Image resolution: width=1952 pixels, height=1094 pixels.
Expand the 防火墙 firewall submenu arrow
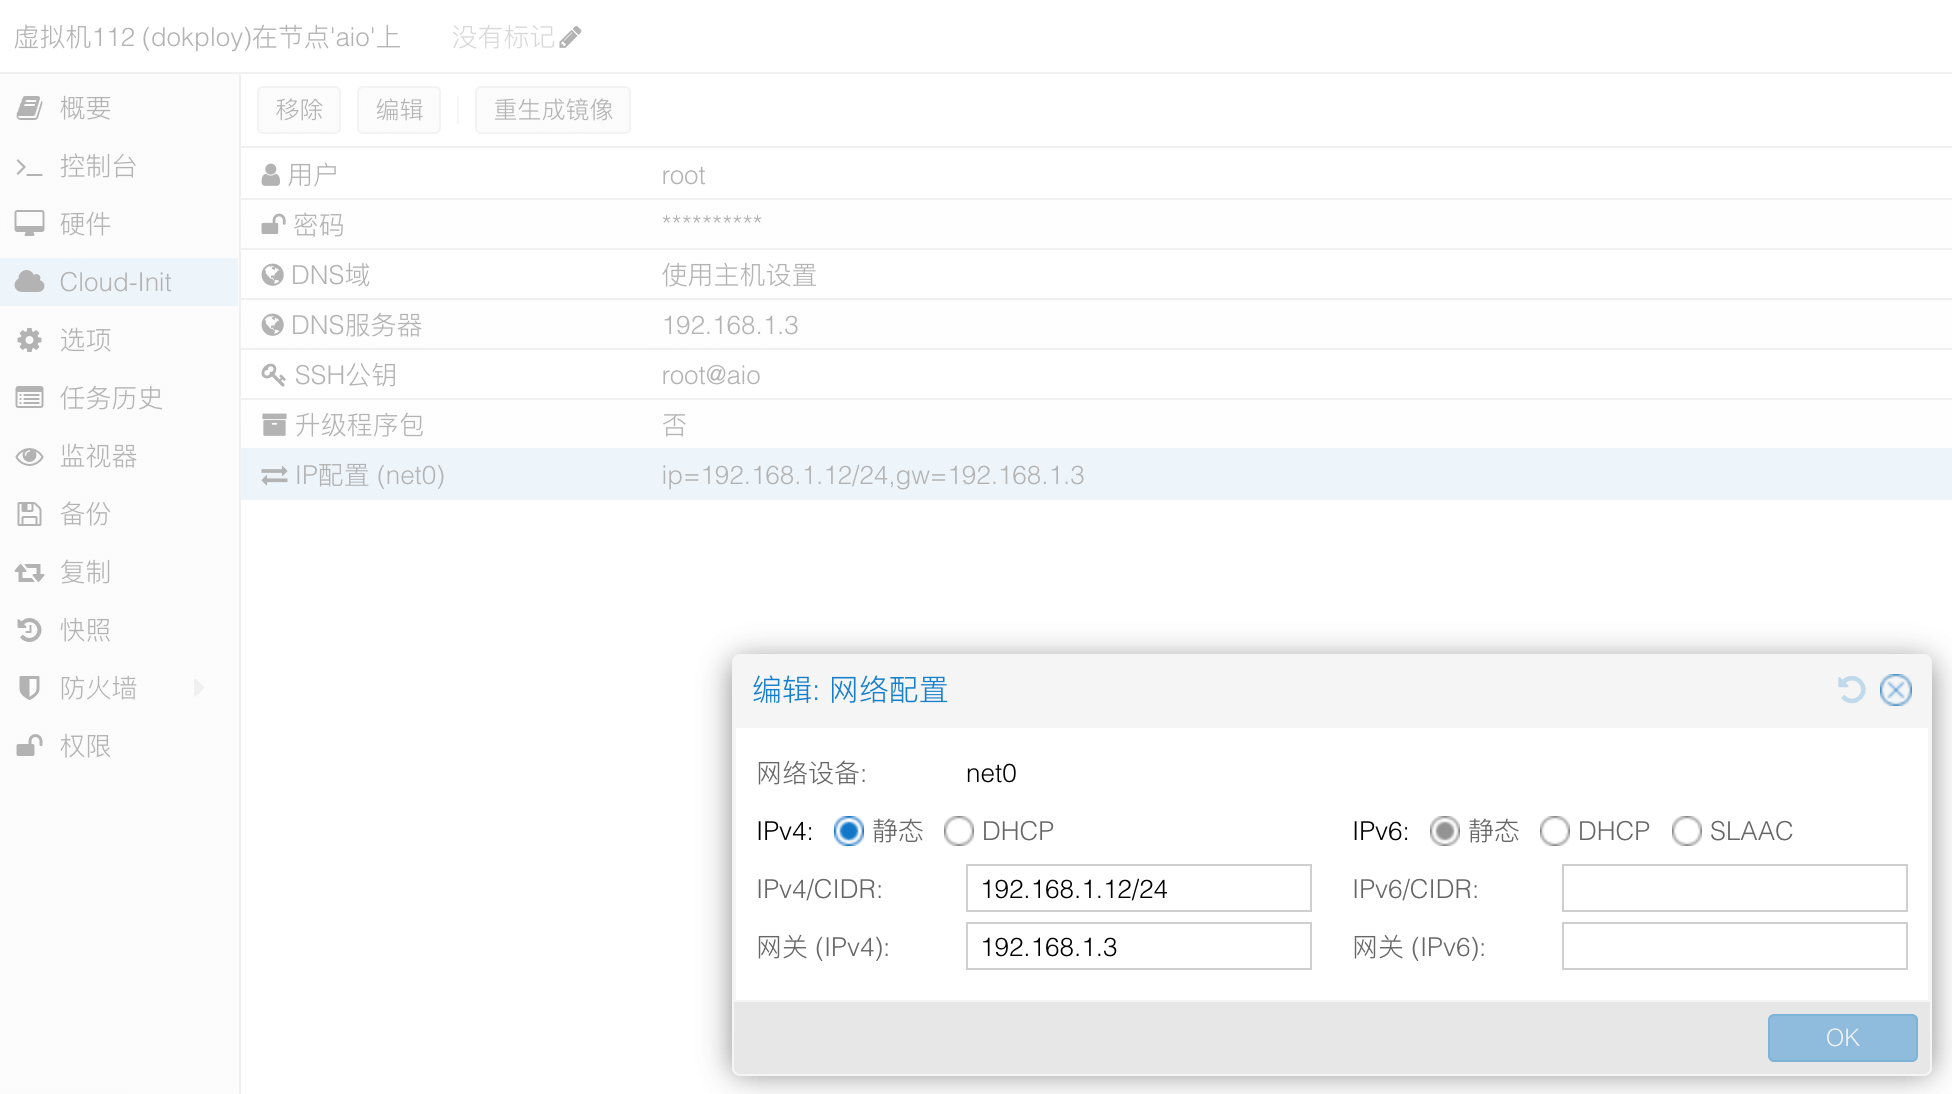point(199,688)
